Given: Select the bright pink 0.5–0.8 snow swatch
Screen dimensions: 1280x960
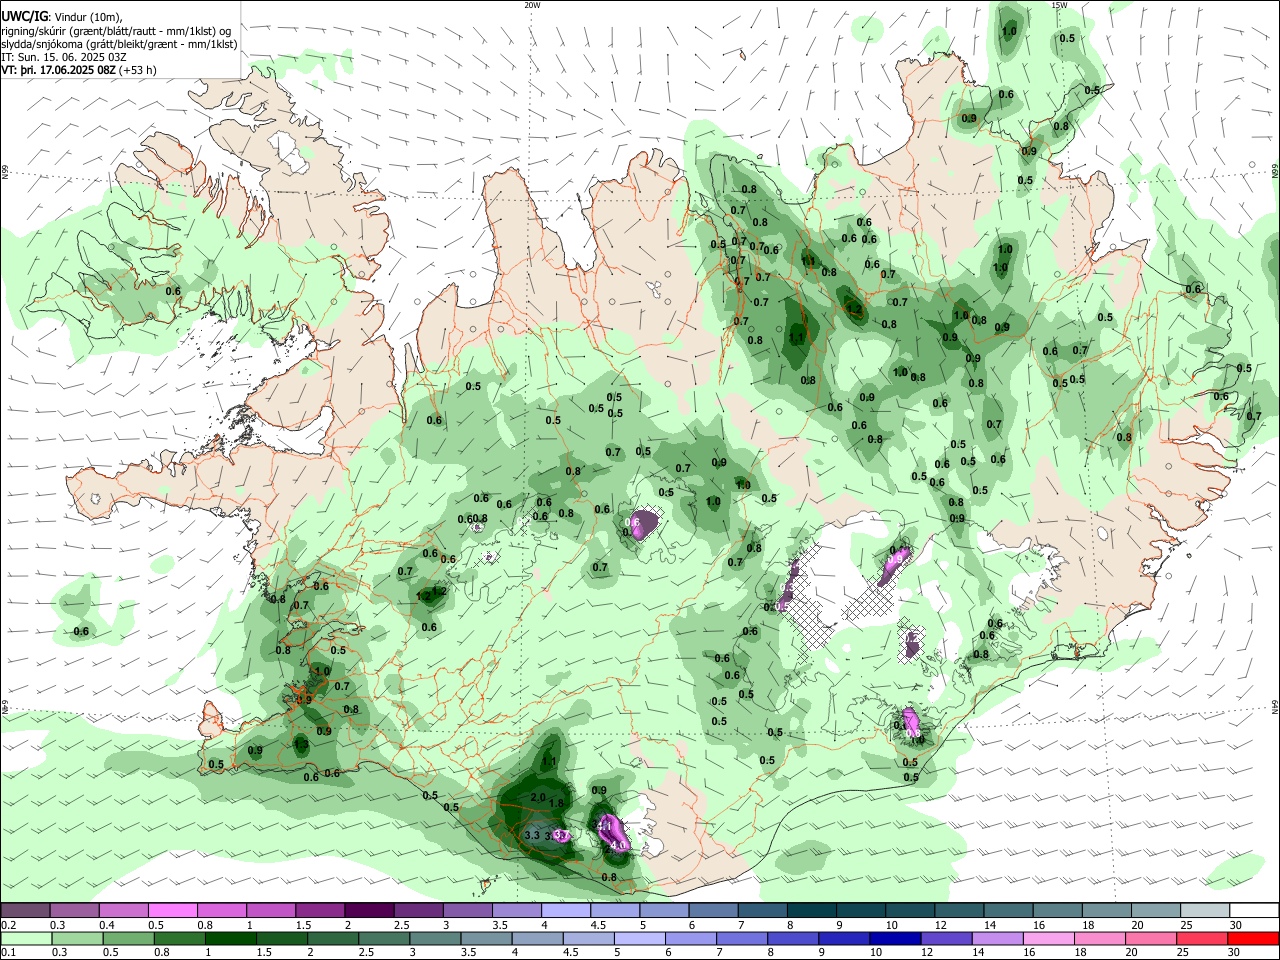Looking at the screenshot, I should (172, 910).
